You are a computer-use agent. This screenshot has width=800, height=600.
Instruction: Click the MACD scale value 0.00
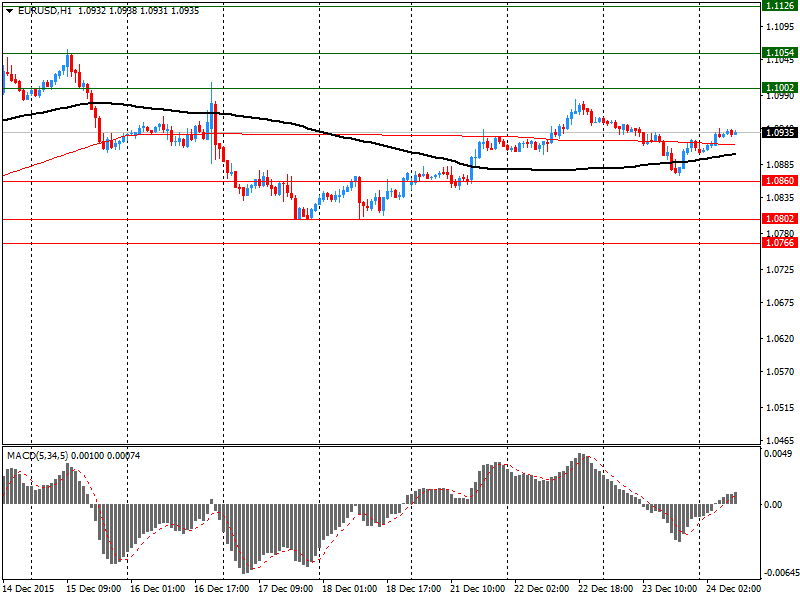tap(773, 504)
